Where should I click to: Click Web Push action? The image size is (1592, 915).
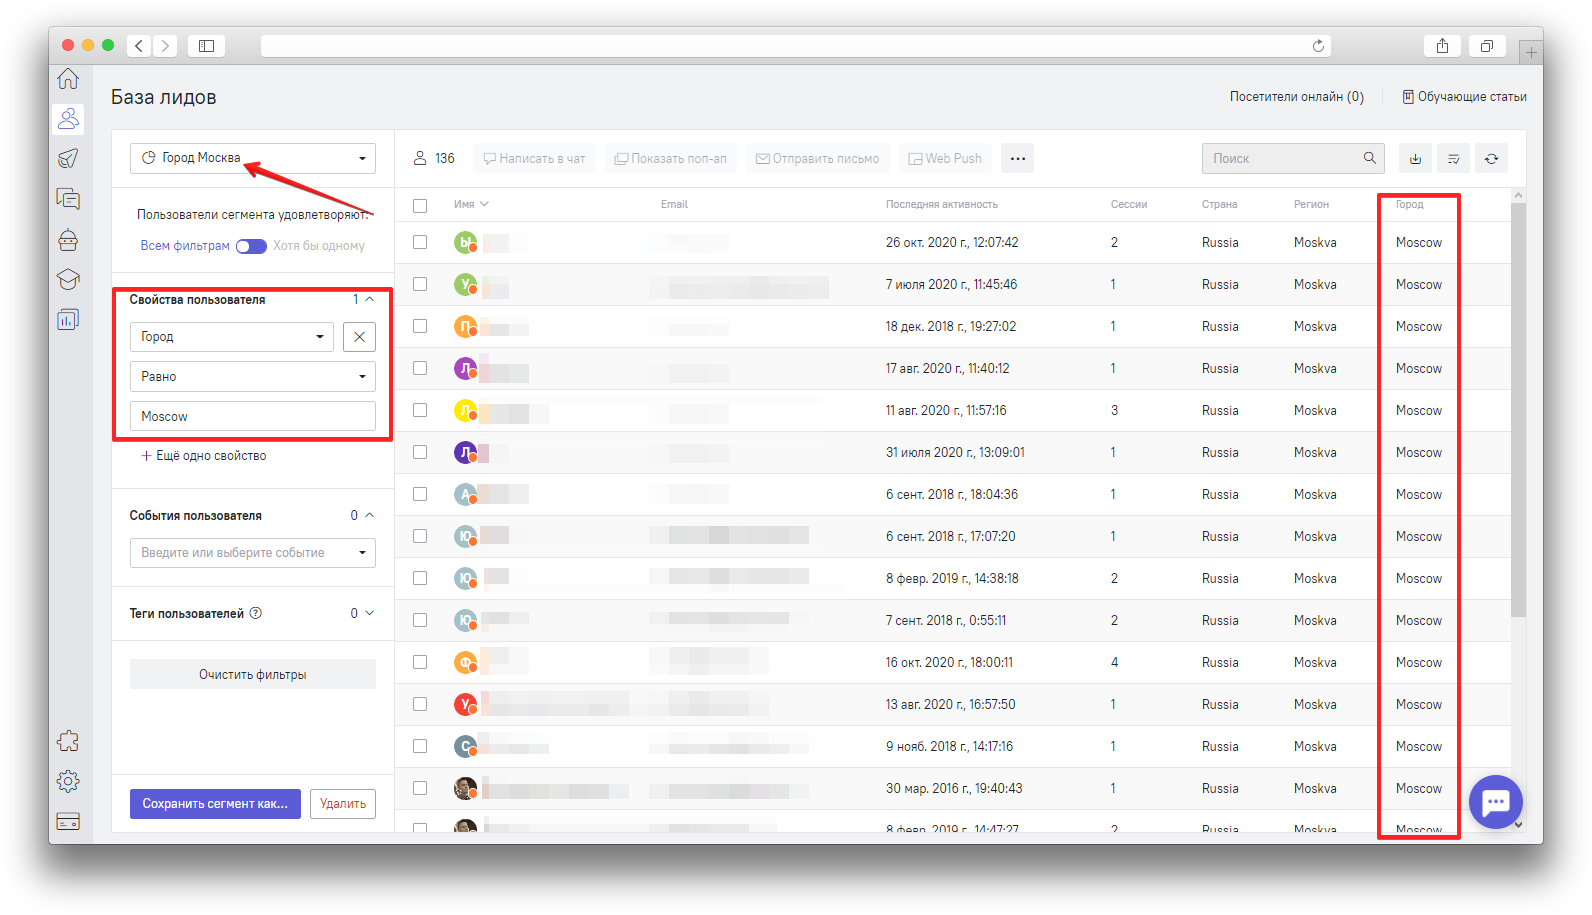pos(945,158)
